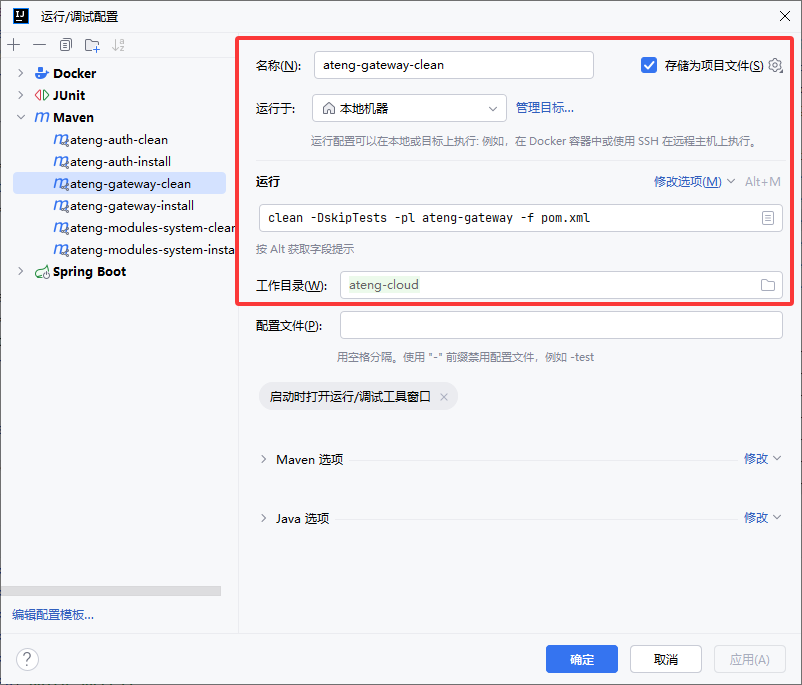This screenshot has height=685, width=802.
Task: Click the sort configurations alphabetically icon
Action: 119,45
